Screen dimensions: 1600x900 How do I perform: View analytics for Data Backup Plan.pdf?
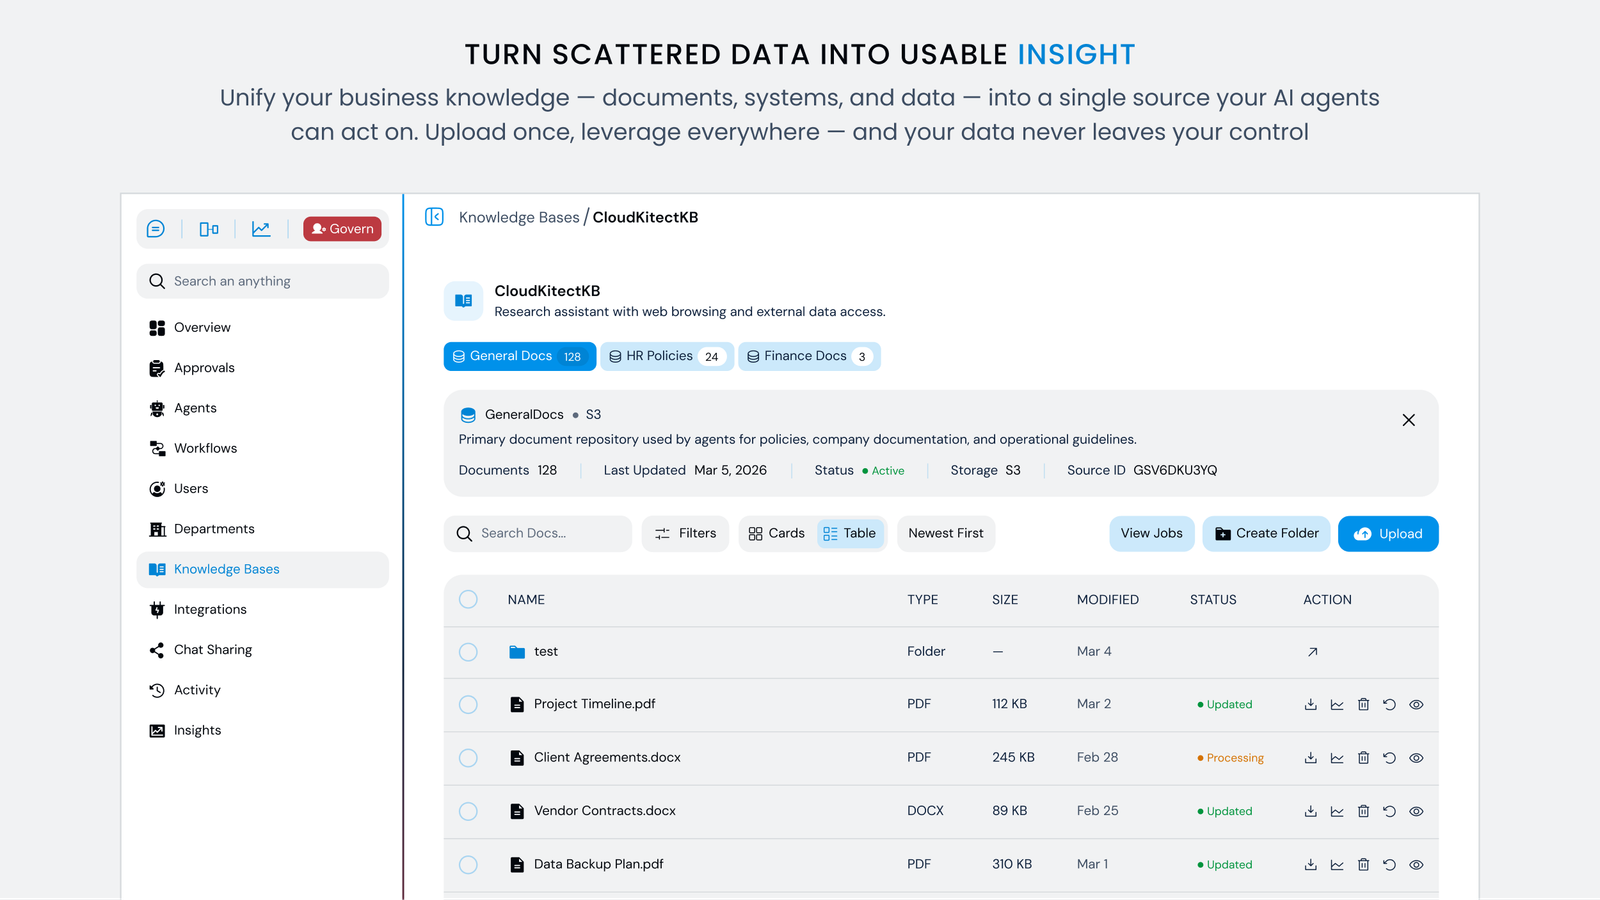coord(1337,865)
